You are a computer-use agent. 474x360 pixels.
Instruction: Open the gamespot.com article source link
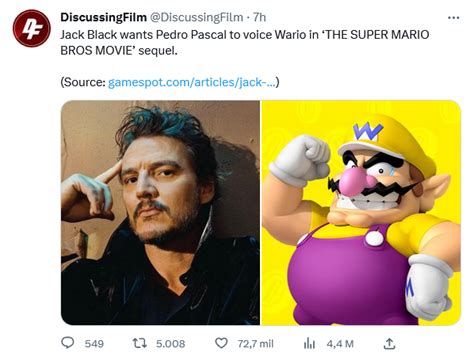coord(192,82)
